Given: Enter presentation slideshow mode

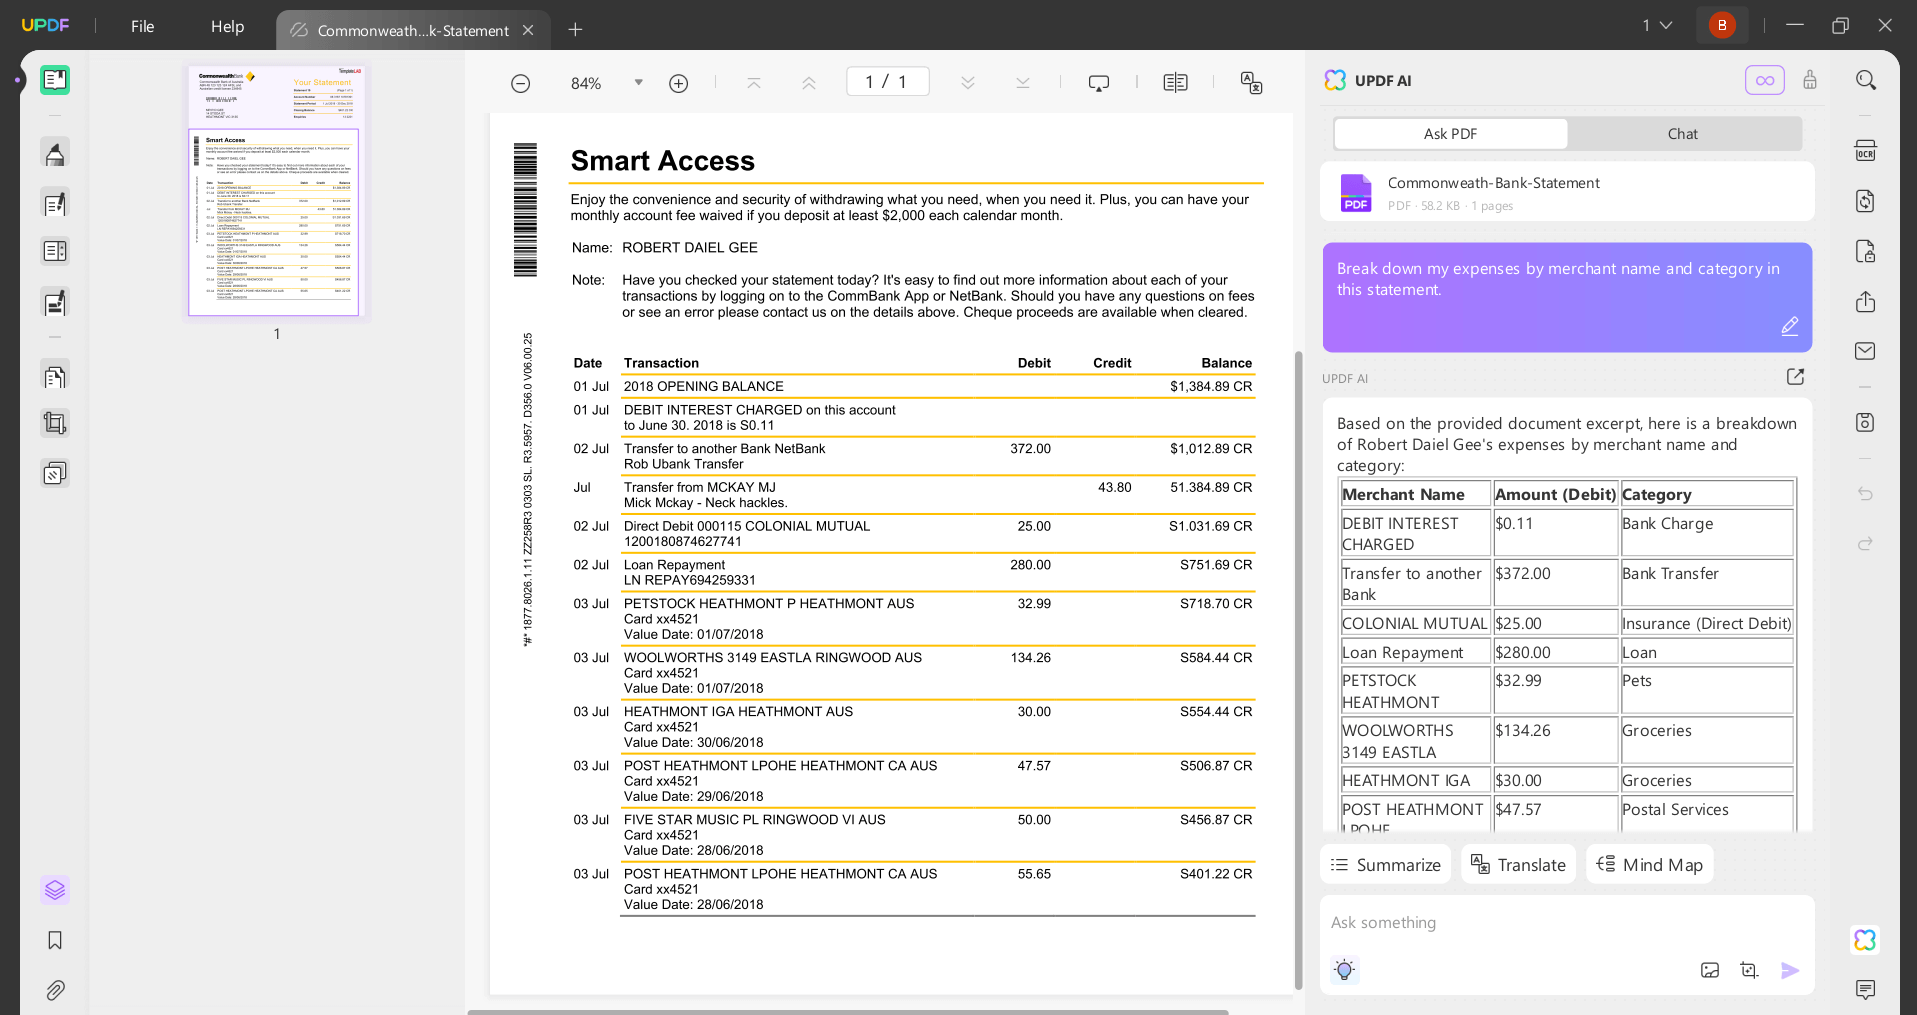Looking at the screenshot, I should pyautogui.click(x=1098, y=82).
